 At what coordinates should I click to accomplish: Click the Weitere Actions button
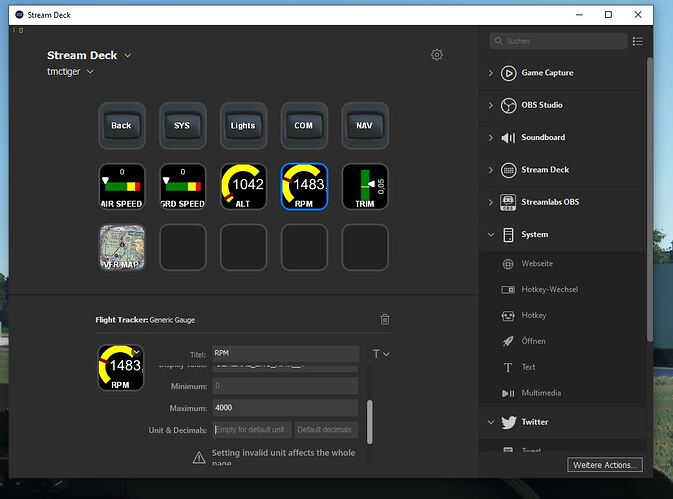click(x=605, y=465)
